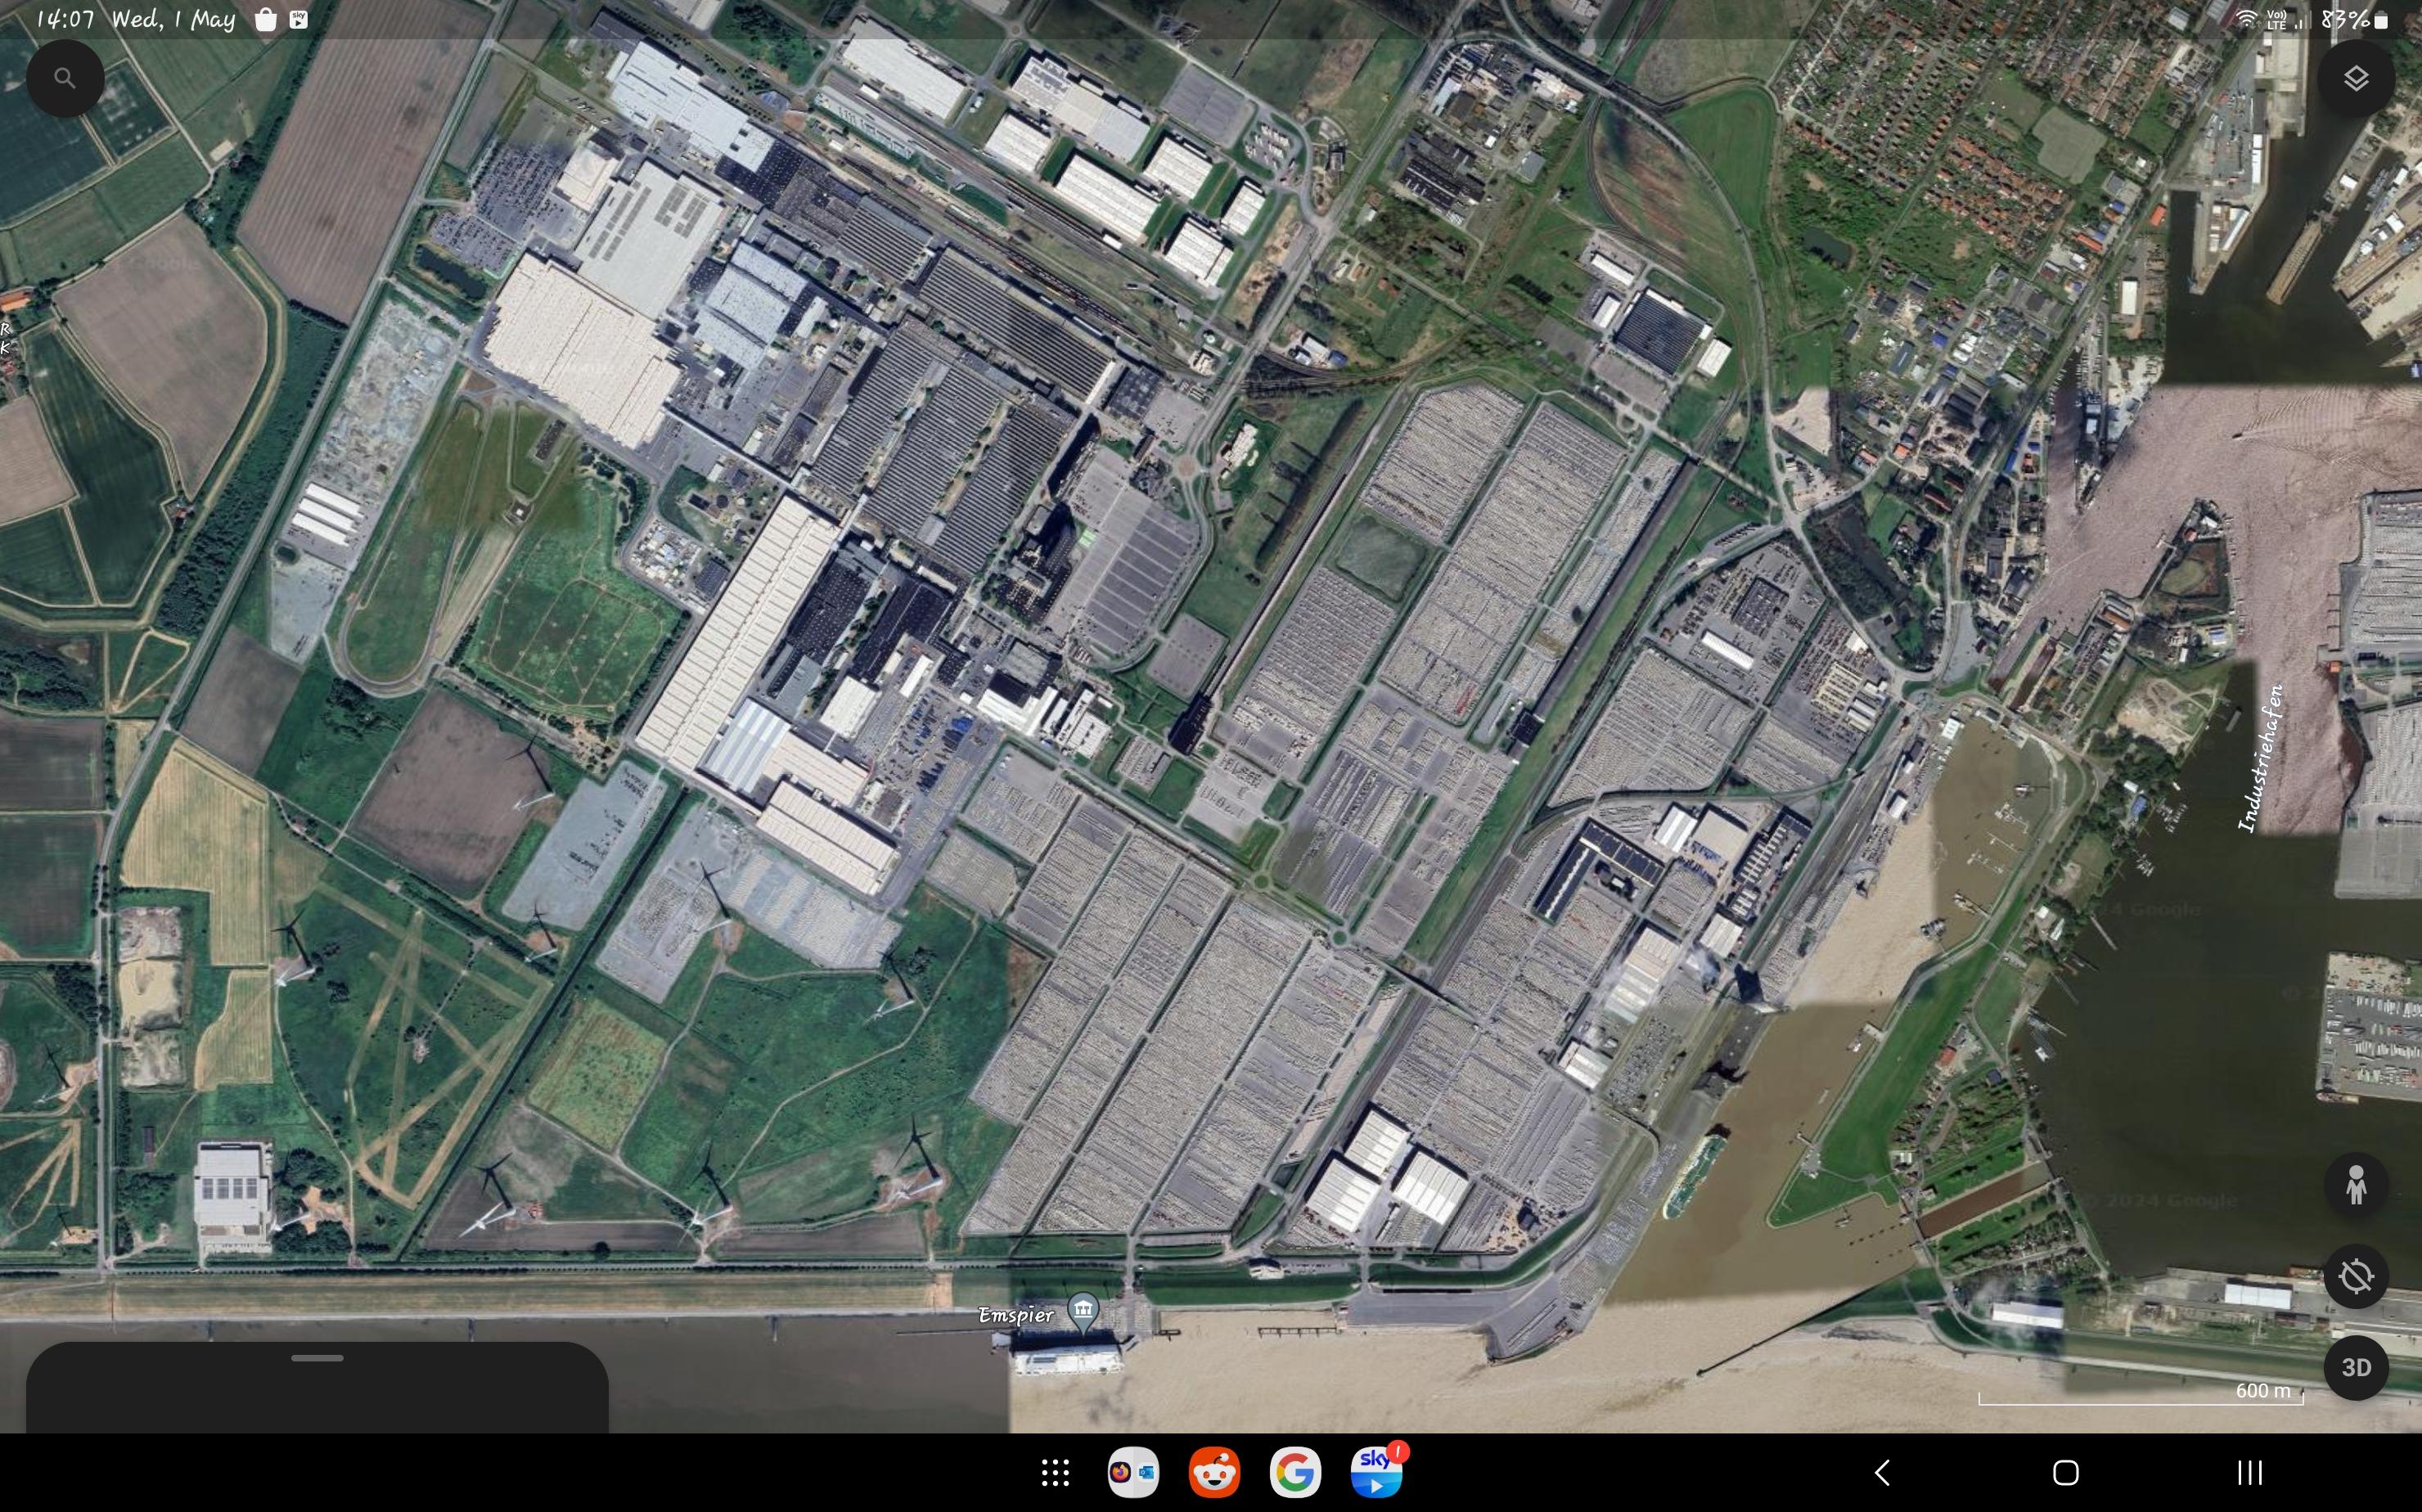The image size is (2422, 1512).
Task: Tap the Sky notification in the status bar
Action: point(298,19)
